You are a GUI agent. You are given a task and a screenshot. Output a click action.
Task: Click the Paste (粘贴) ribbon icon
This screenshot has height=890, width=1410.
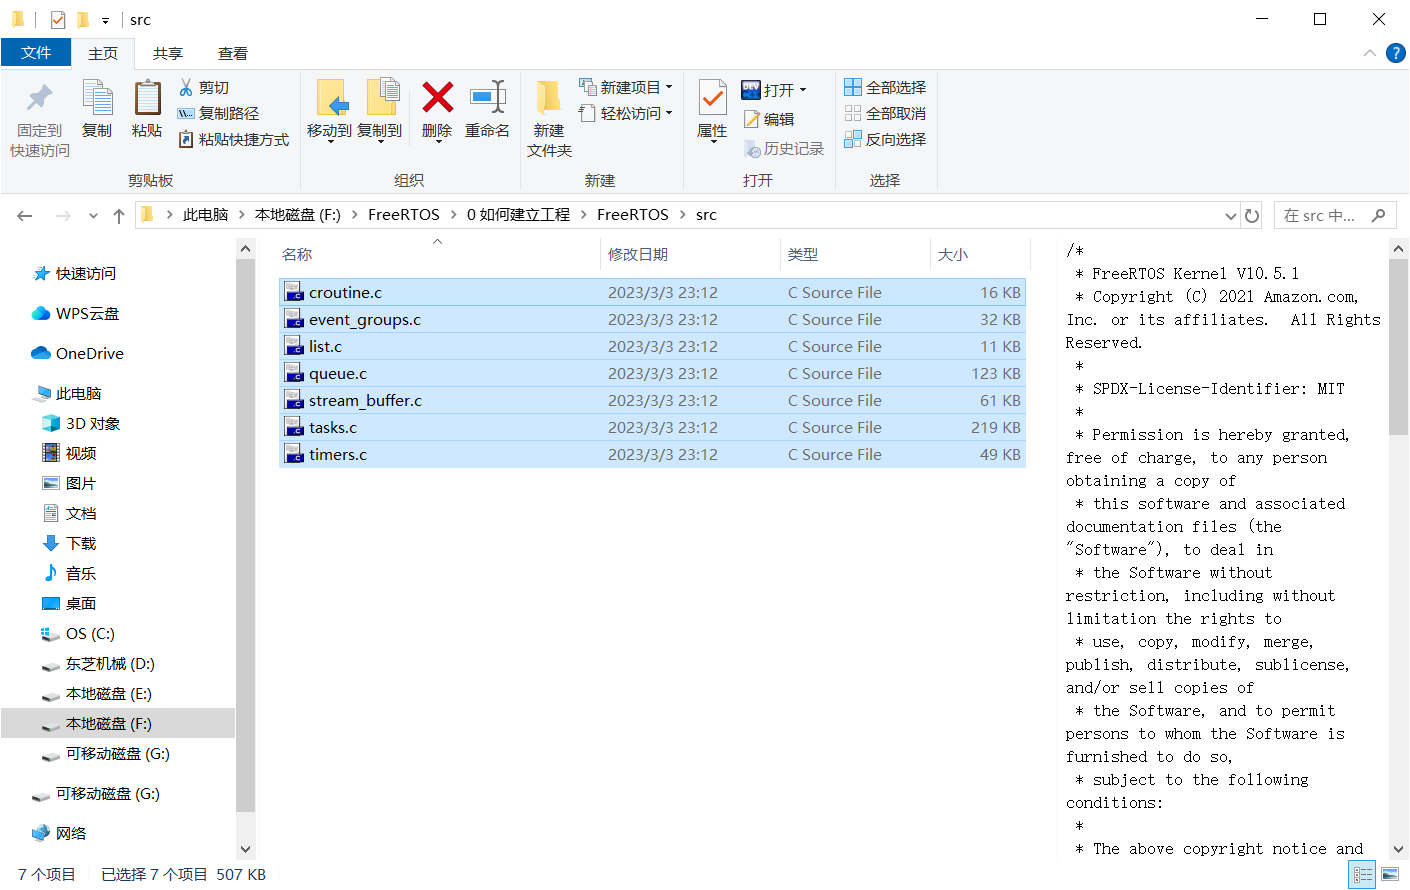coord(147,98)
